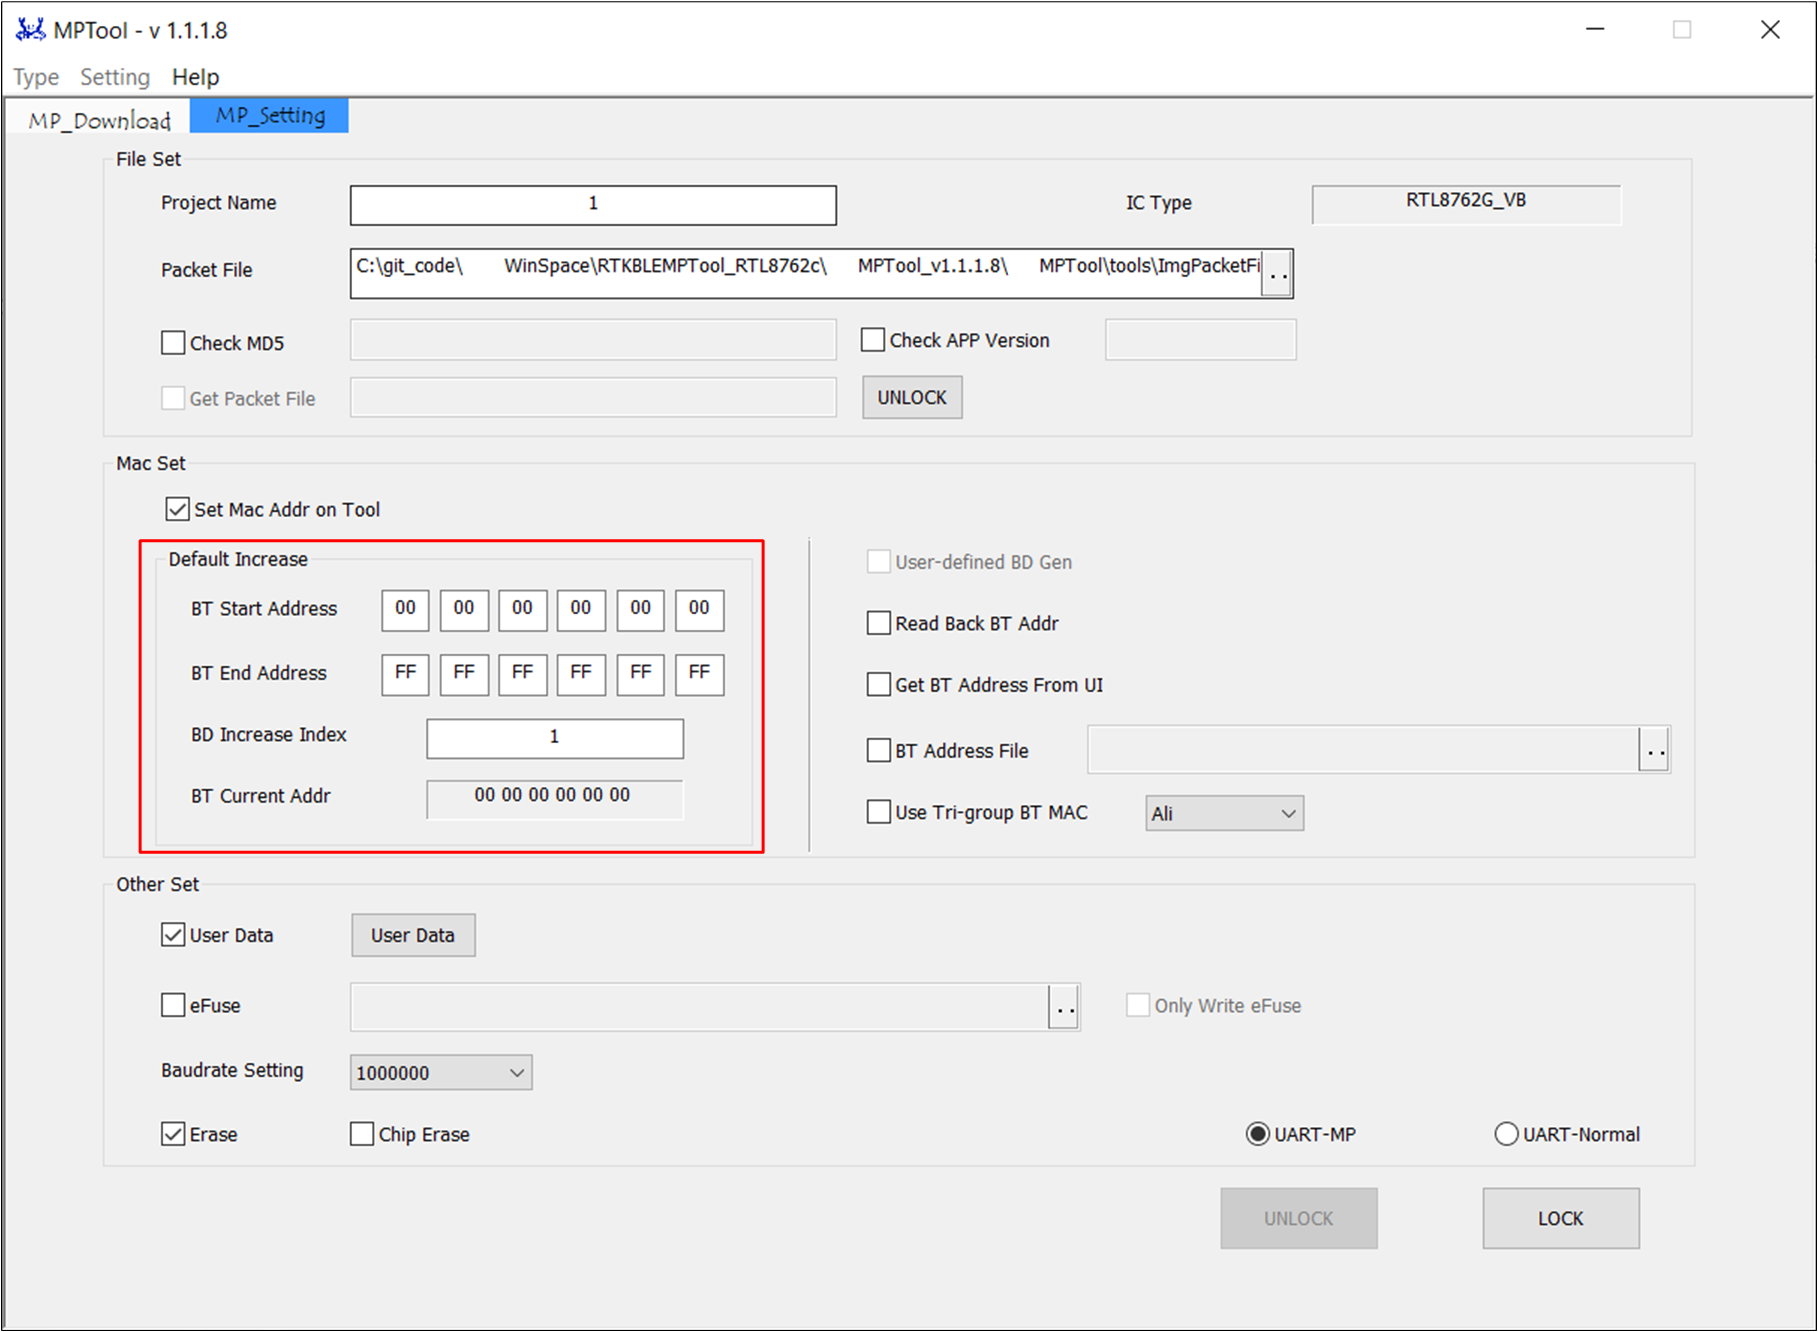
Task: Toggle Set Mac Addr on Tool
Action: pos(178,509)
